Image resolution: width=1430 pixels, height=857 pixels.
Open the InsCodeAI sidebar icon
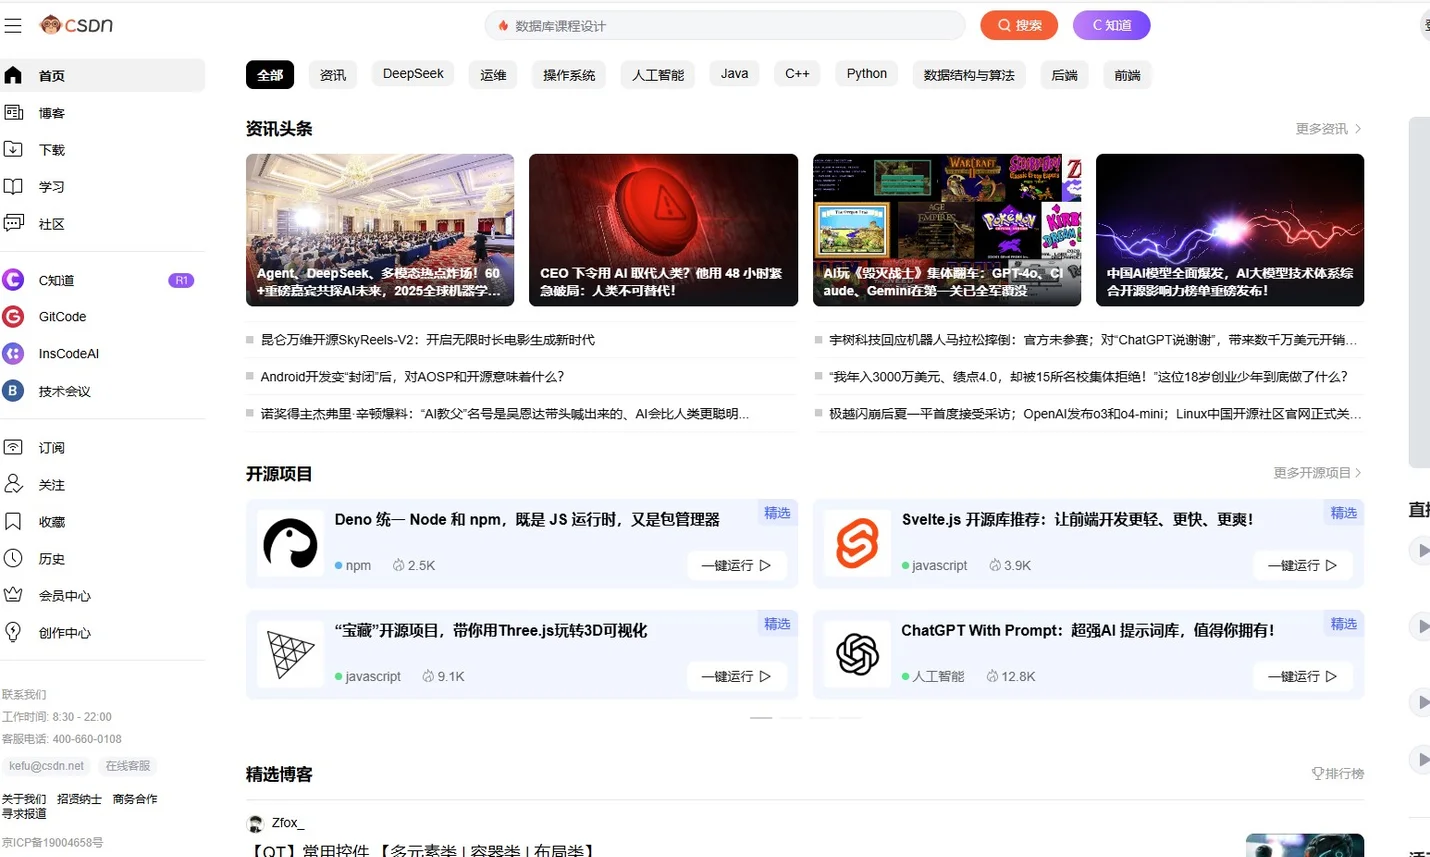click(13, 354)
